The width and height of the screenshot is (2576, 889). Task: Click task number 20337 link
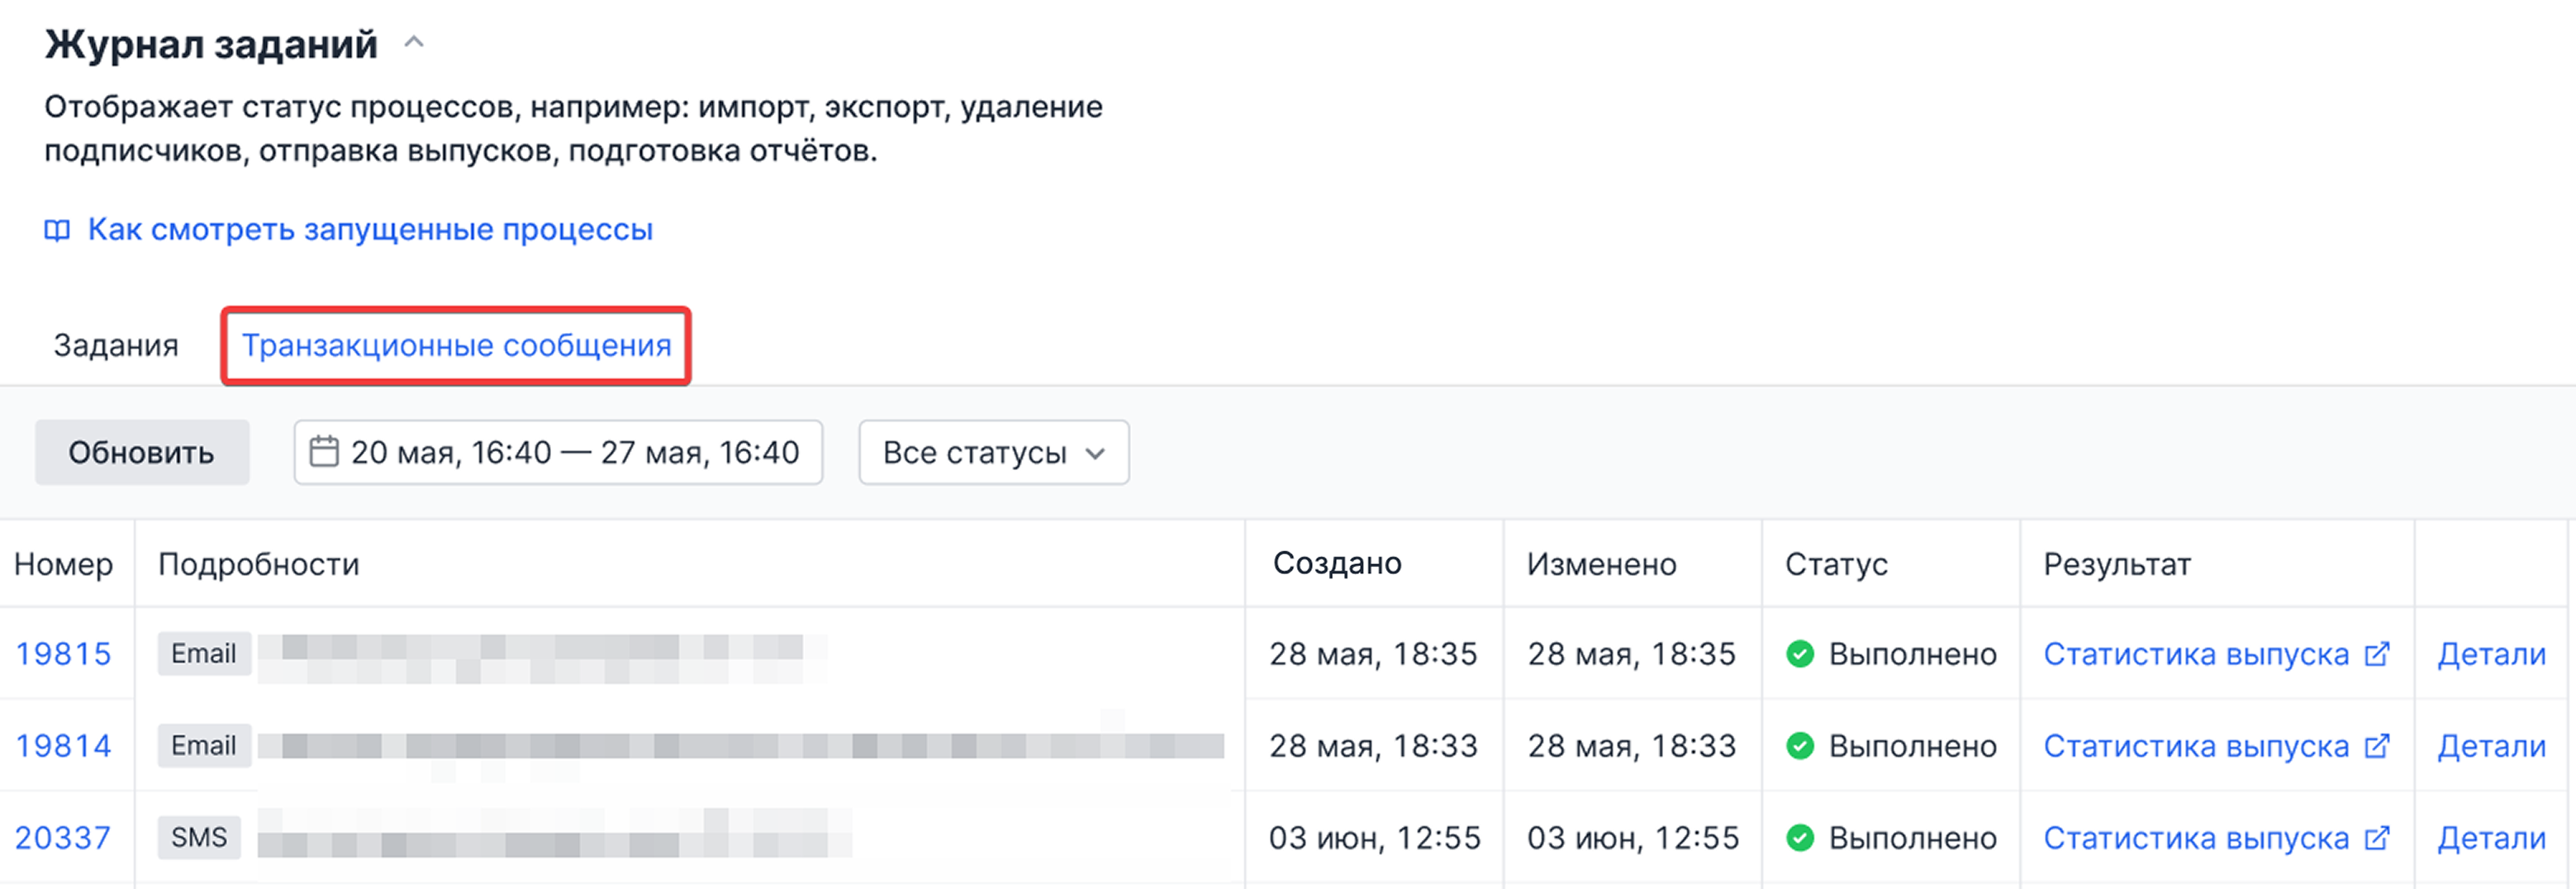(x=64, y=837)
